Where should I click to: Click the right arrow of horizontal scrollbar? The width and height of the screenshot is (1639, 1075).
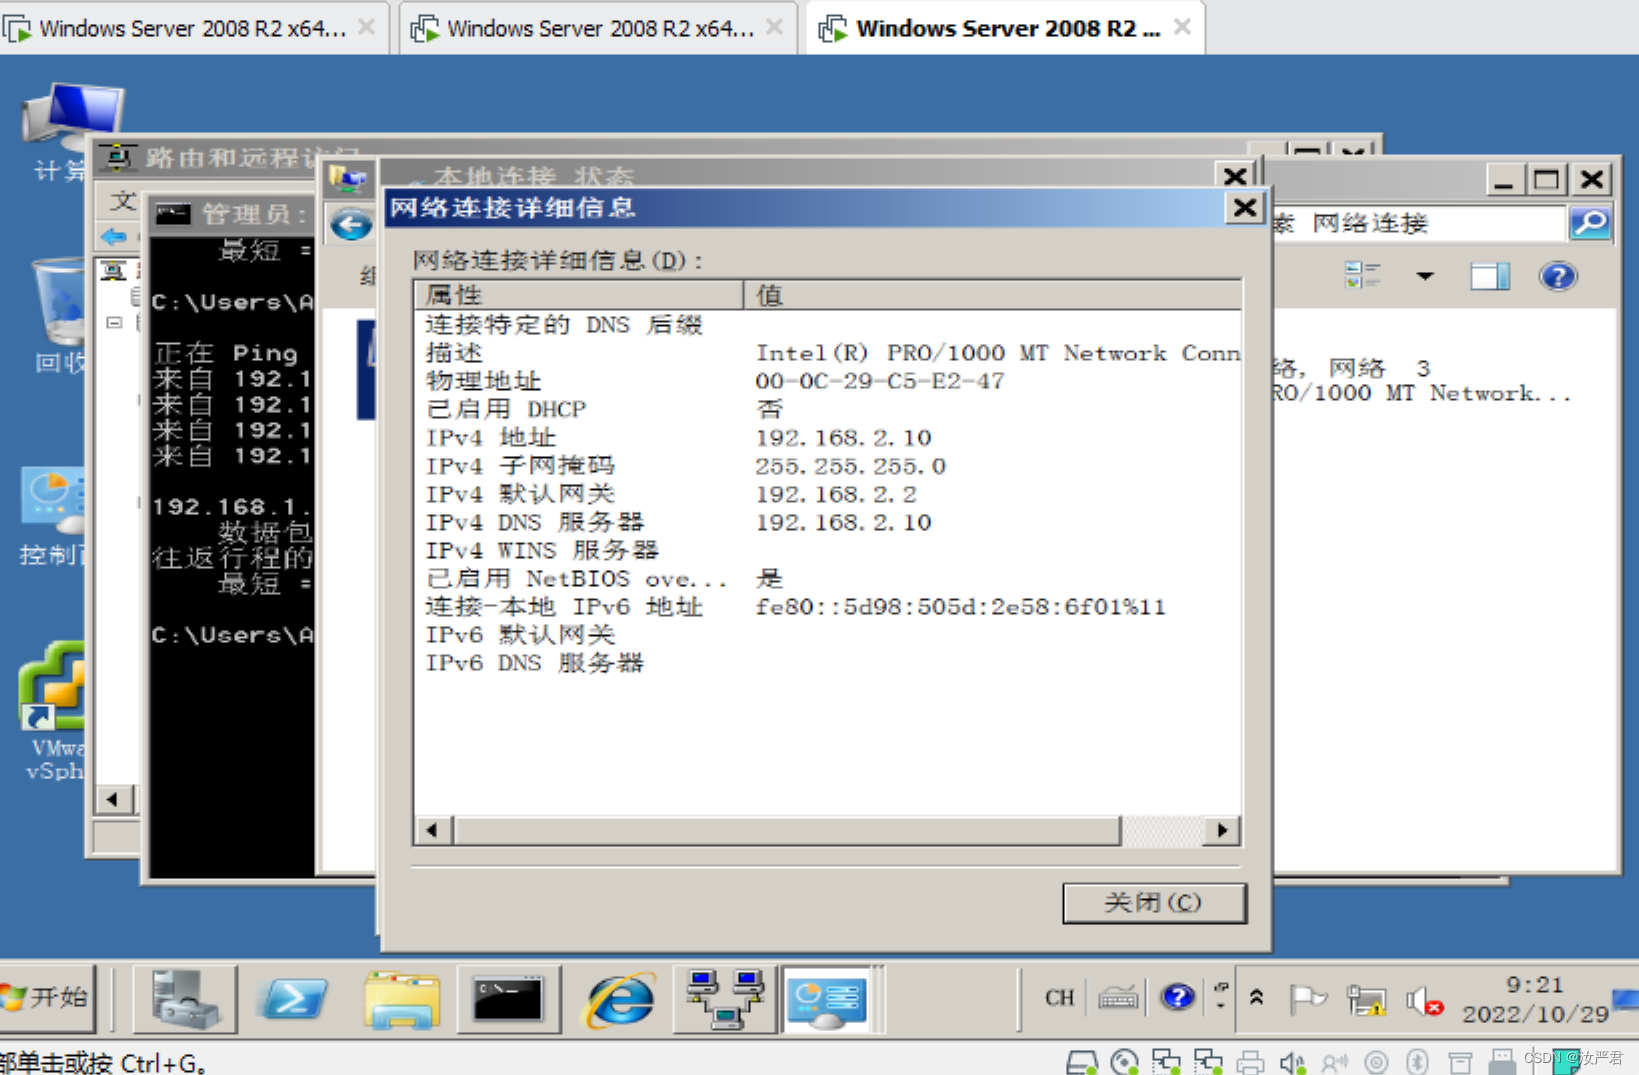[x=1222, y=830]
